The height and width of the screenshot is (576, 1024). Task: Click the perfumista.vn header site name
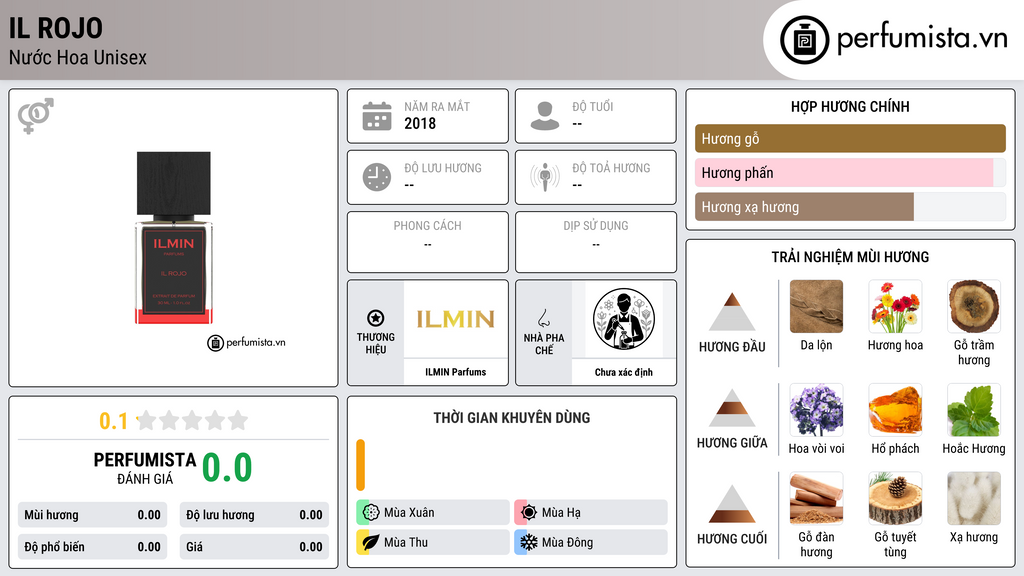pos(922,39)
